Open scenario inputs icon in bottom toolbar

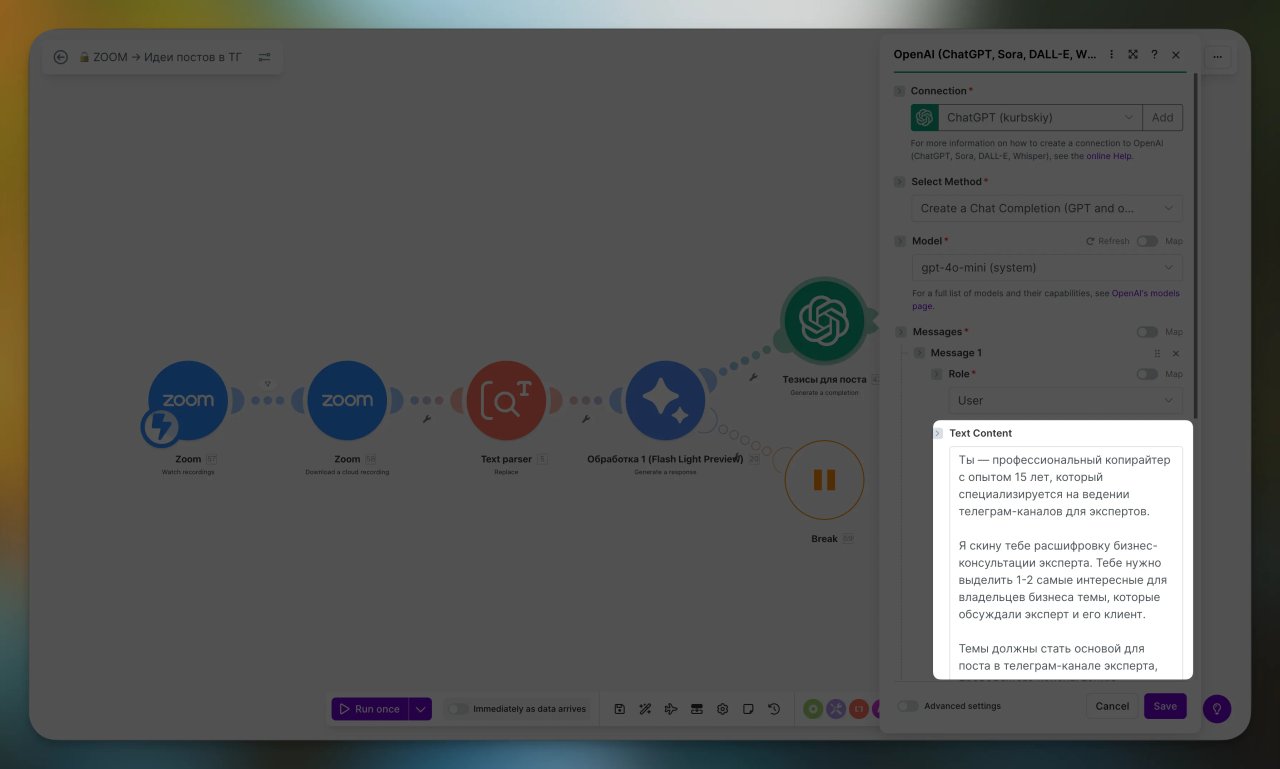point(697,709)
